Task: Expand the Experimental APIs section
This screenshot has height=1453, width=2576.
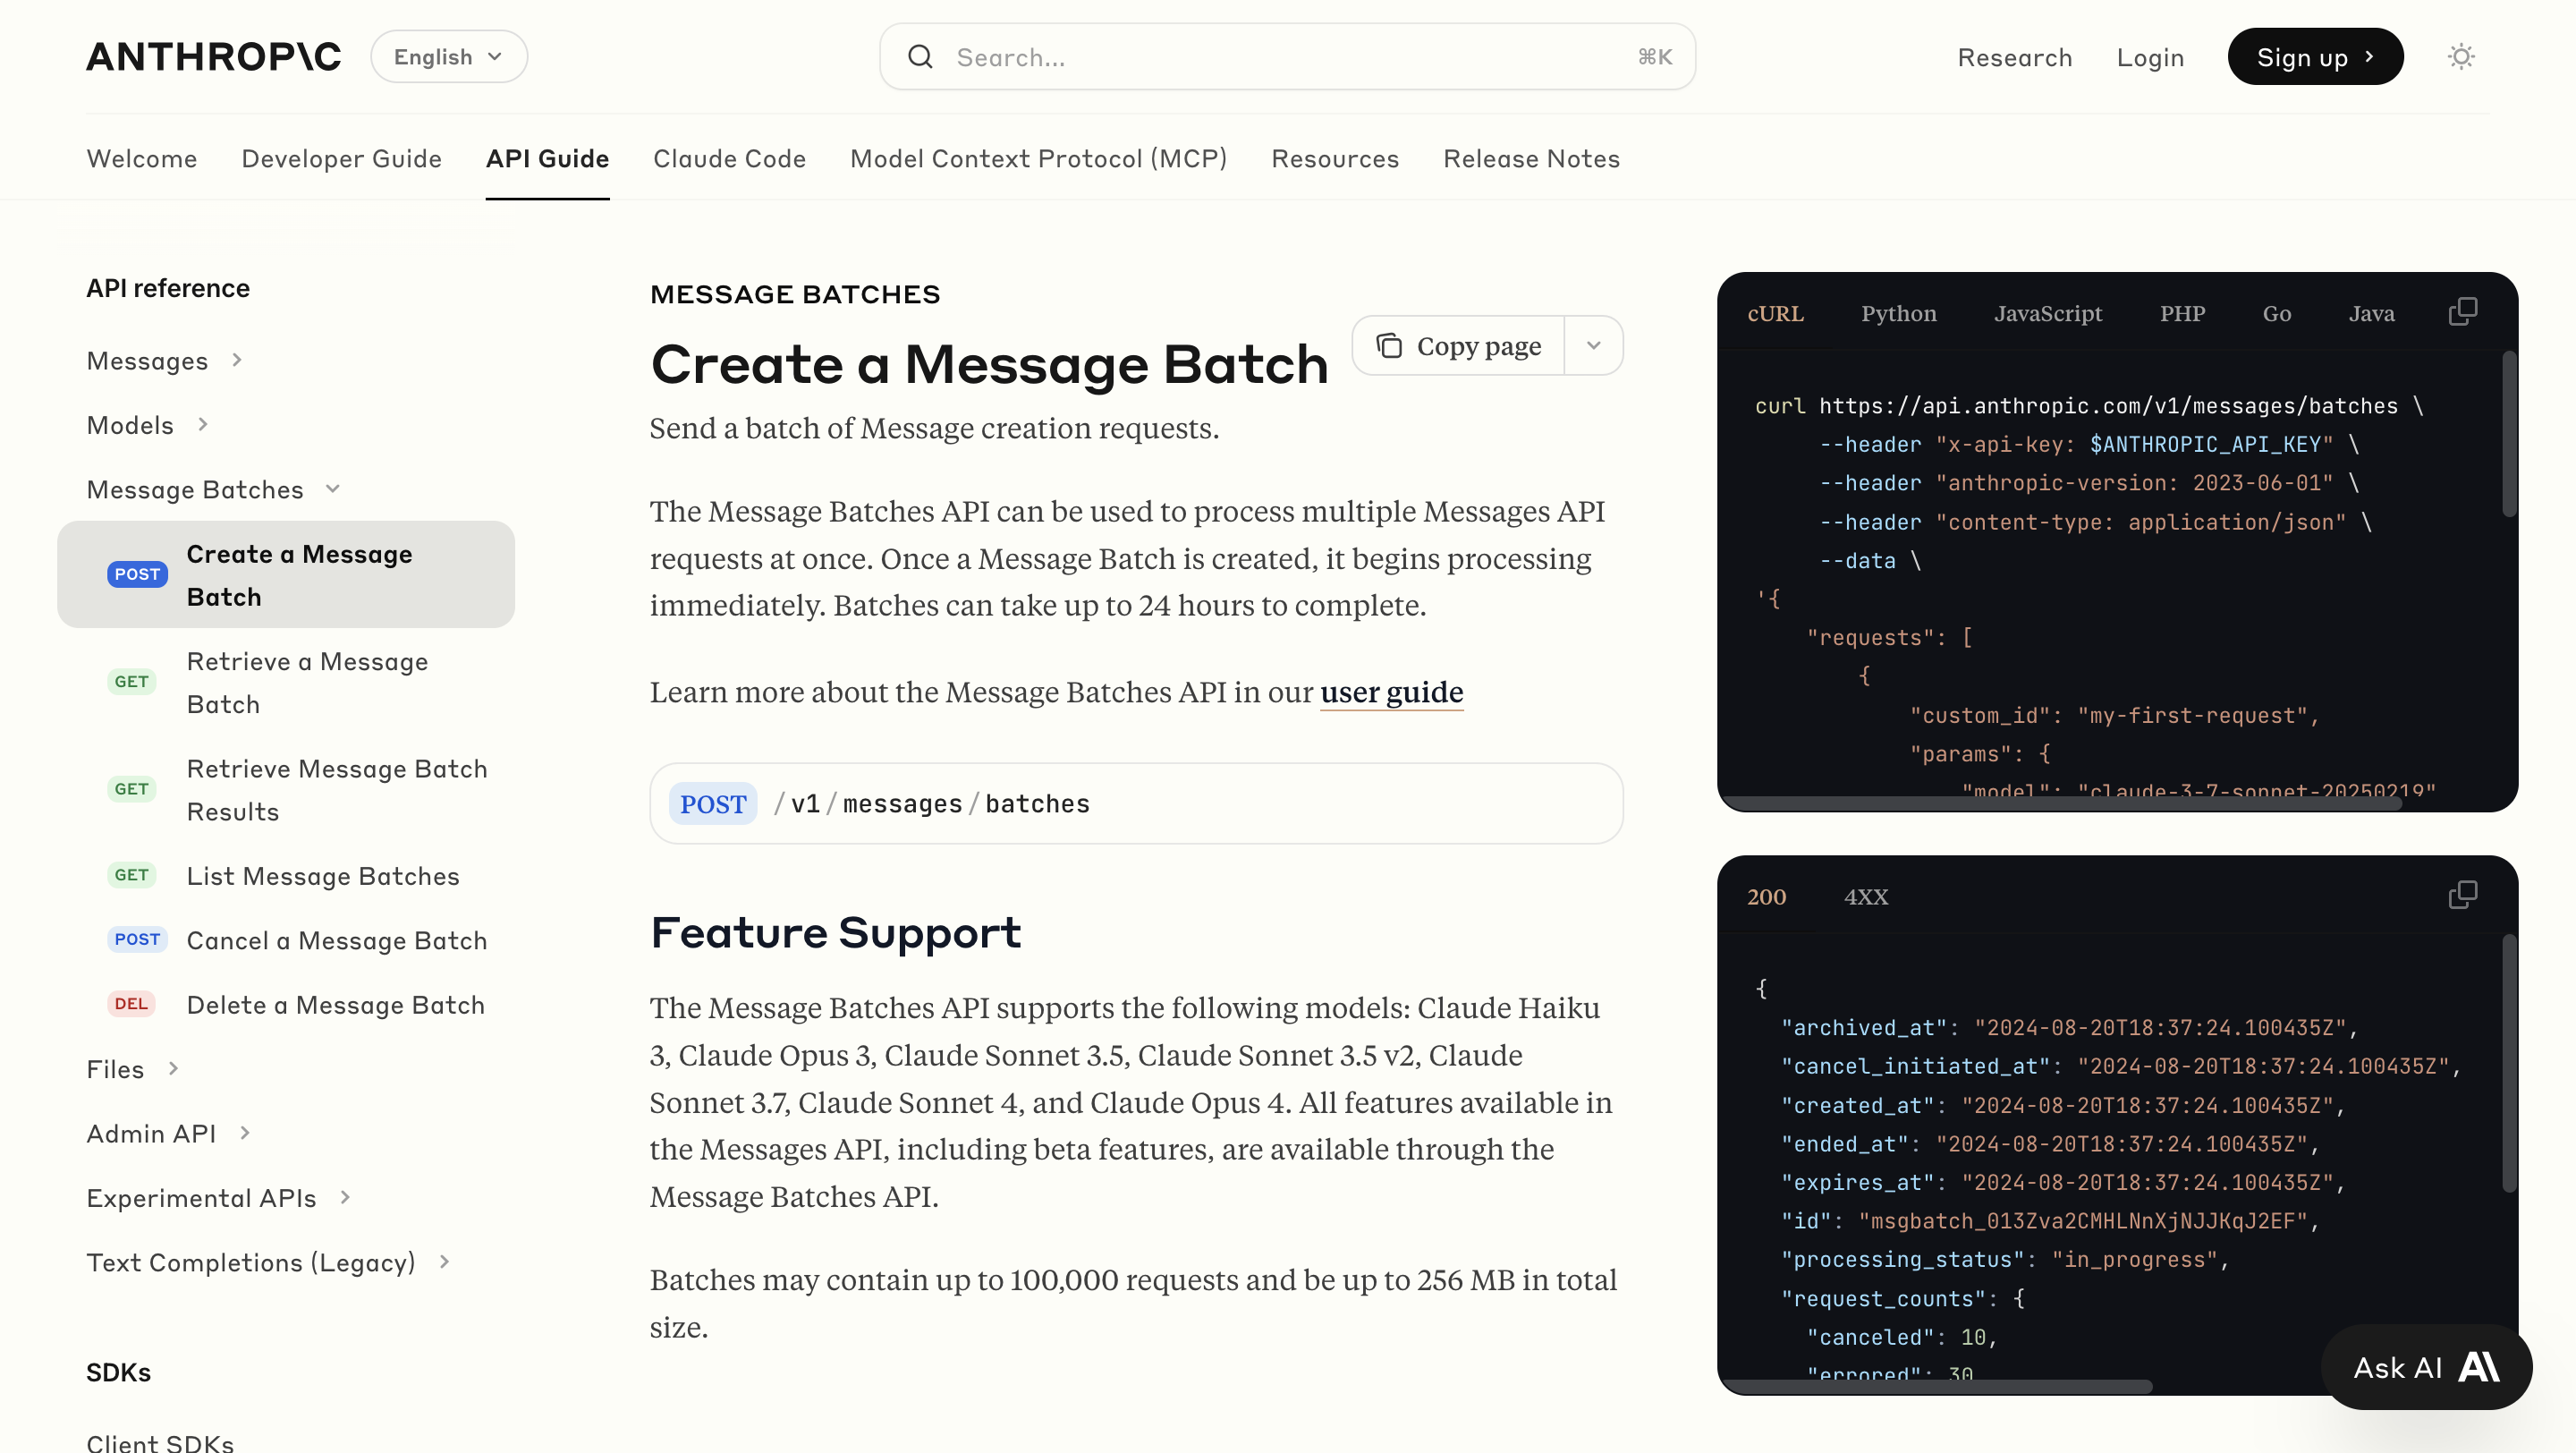Action: 345,1197
